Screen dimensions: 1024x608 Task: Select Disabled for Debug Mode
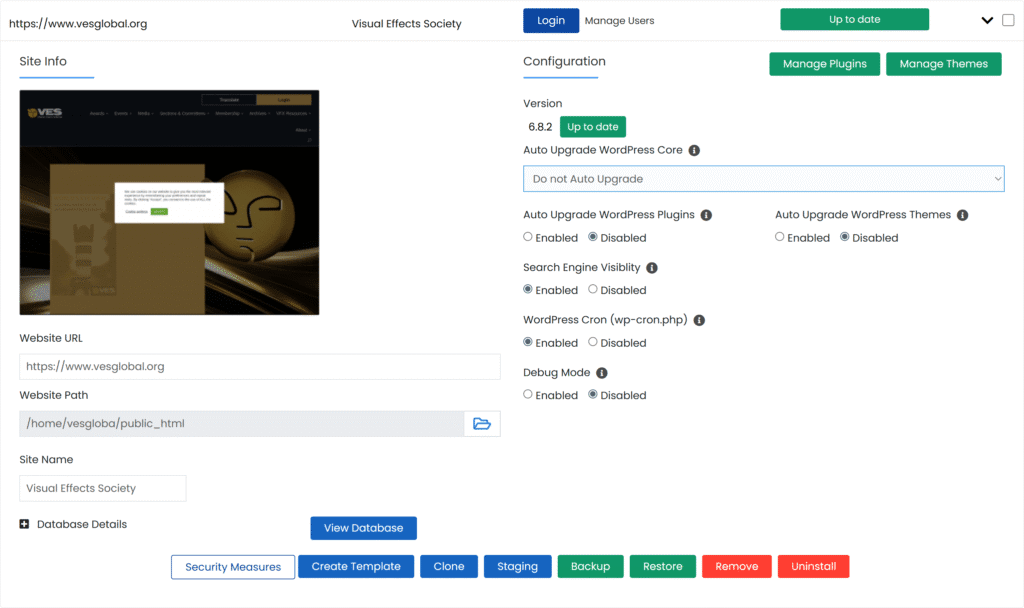[593, 394]
